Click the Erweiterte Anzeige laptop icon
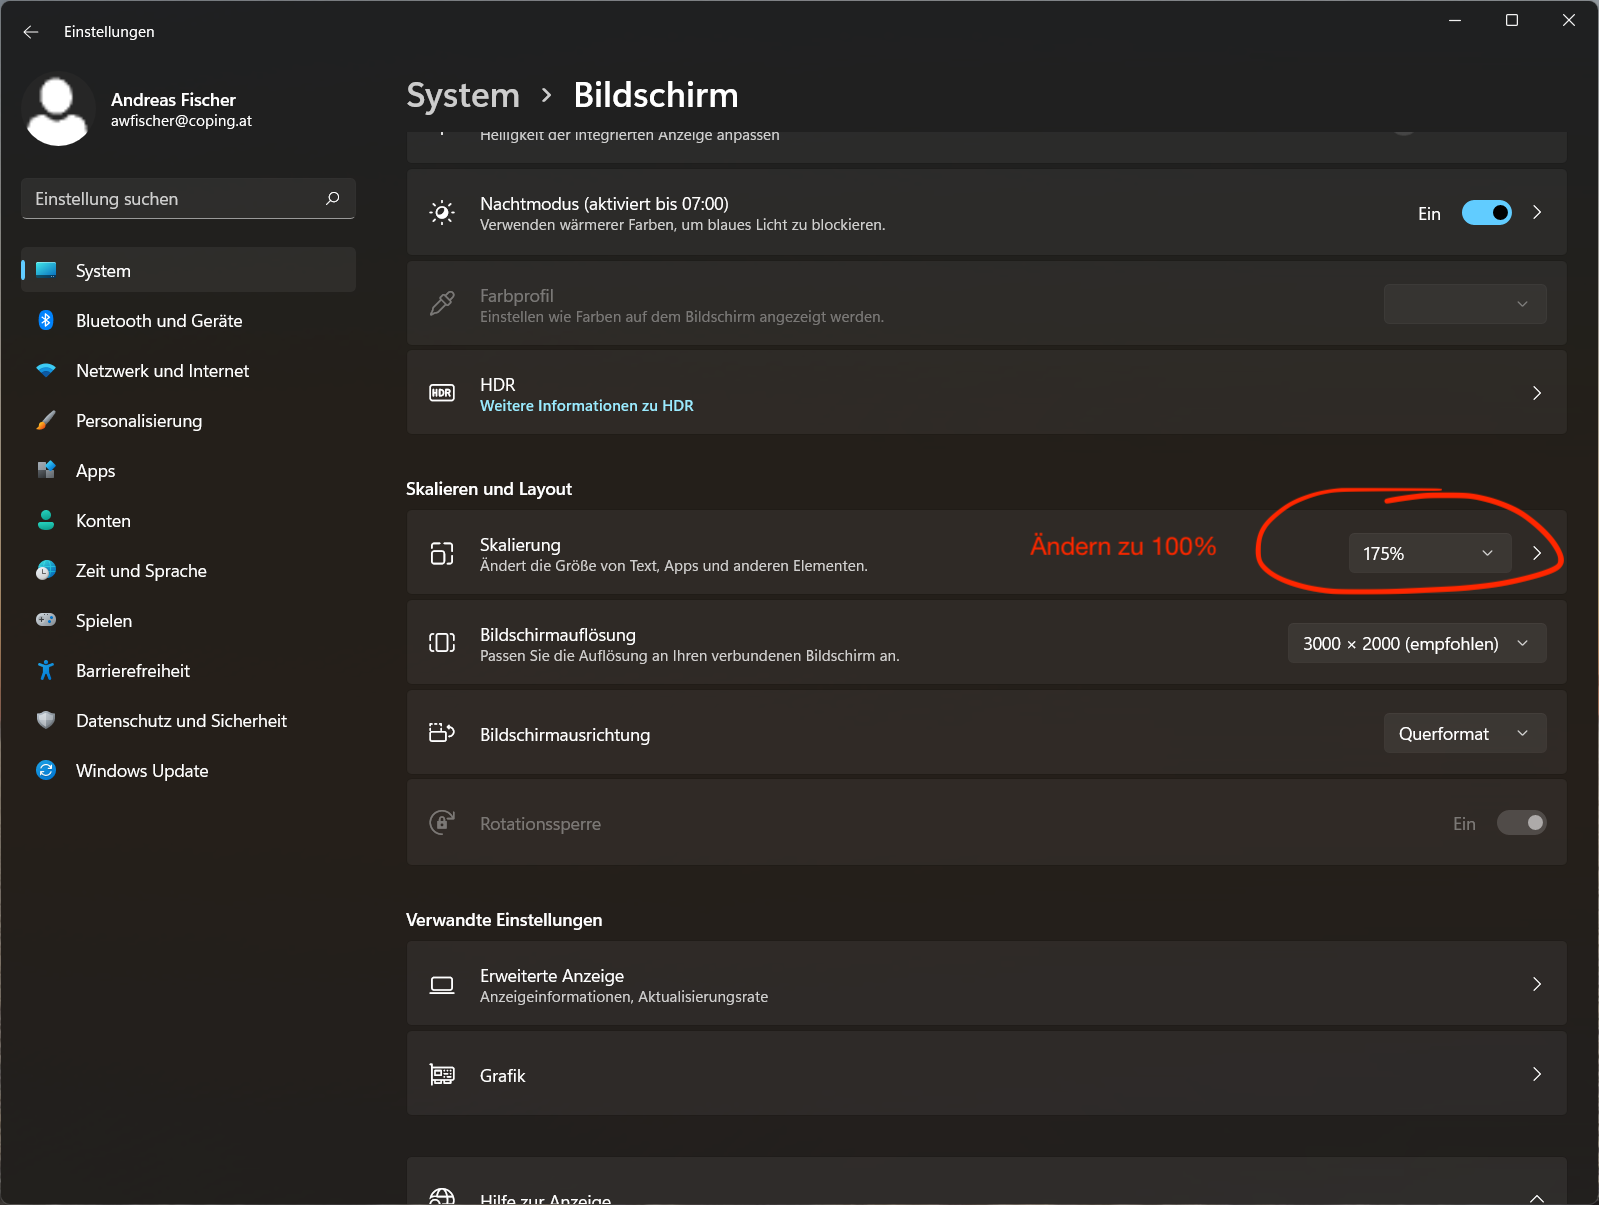The width and height of the screenshot is (1599, 1205). point(442,985)
